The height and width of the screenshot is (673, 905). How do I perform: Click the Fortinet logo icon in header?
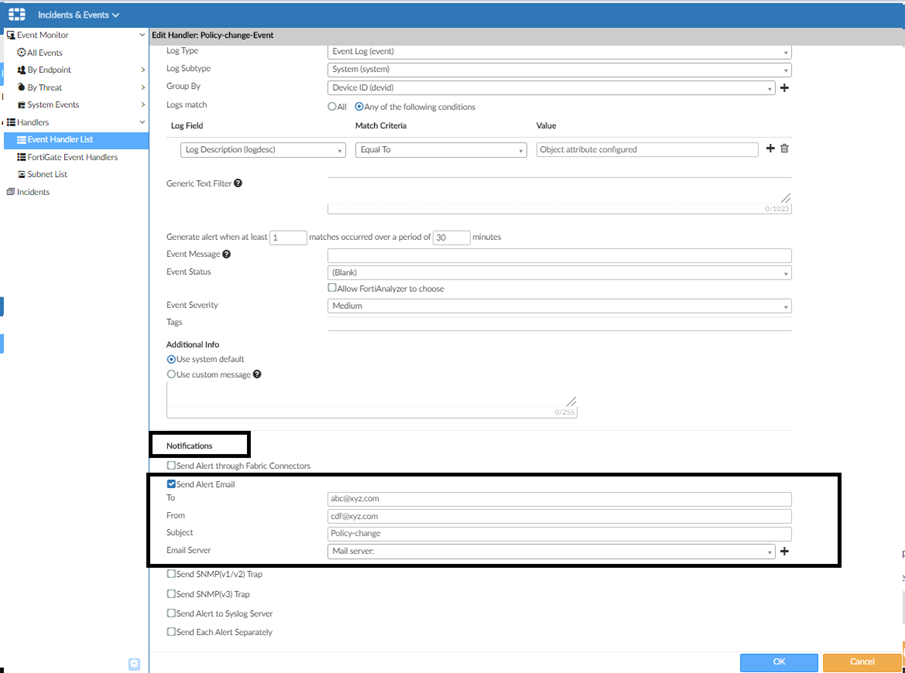point(17,15)
